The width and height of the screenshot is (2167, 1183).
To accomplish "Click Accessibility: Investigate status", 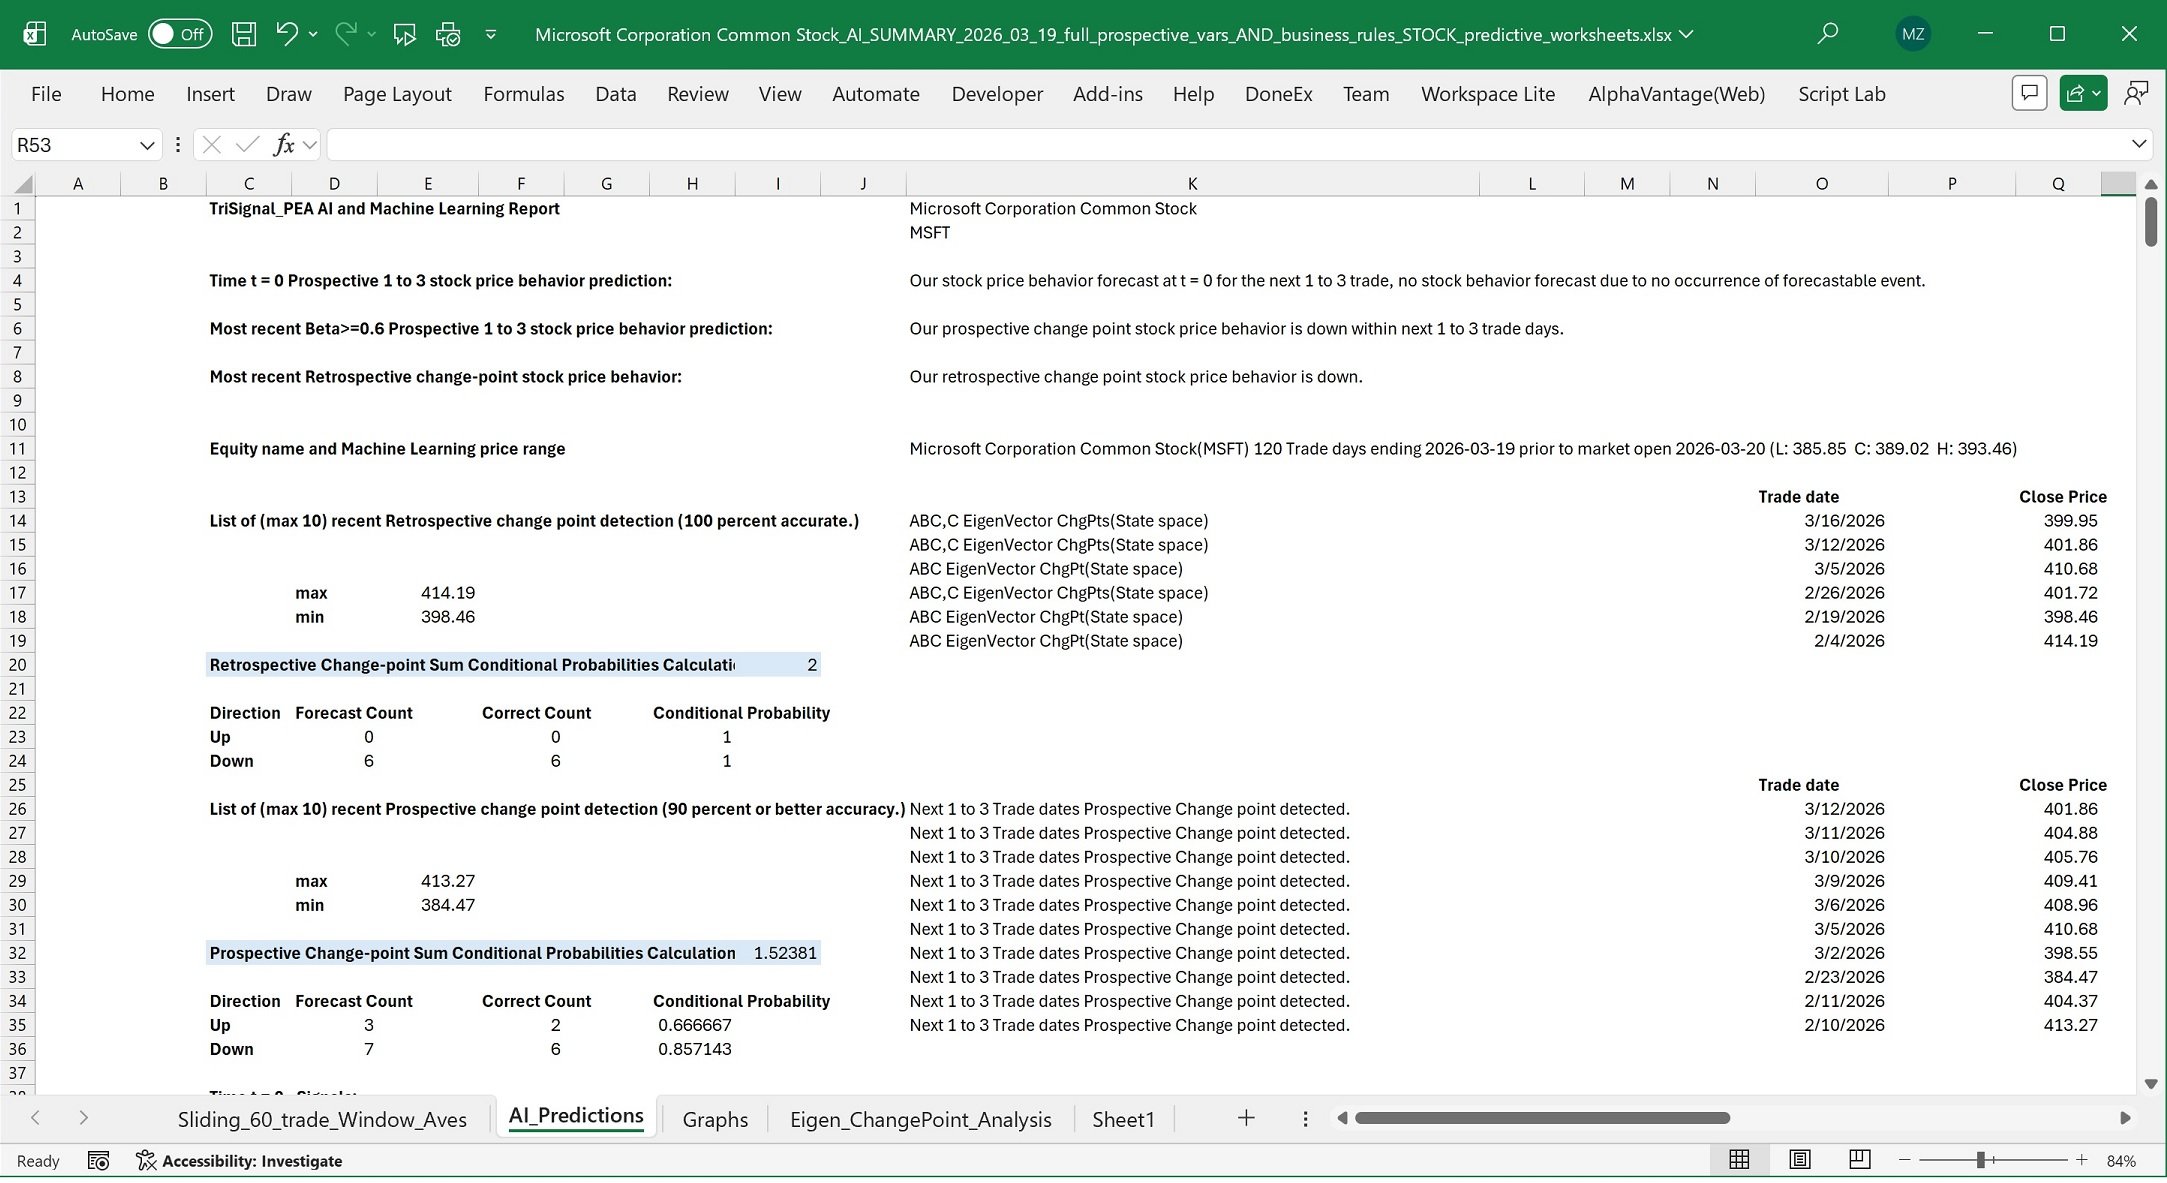I will [240, 1161].
